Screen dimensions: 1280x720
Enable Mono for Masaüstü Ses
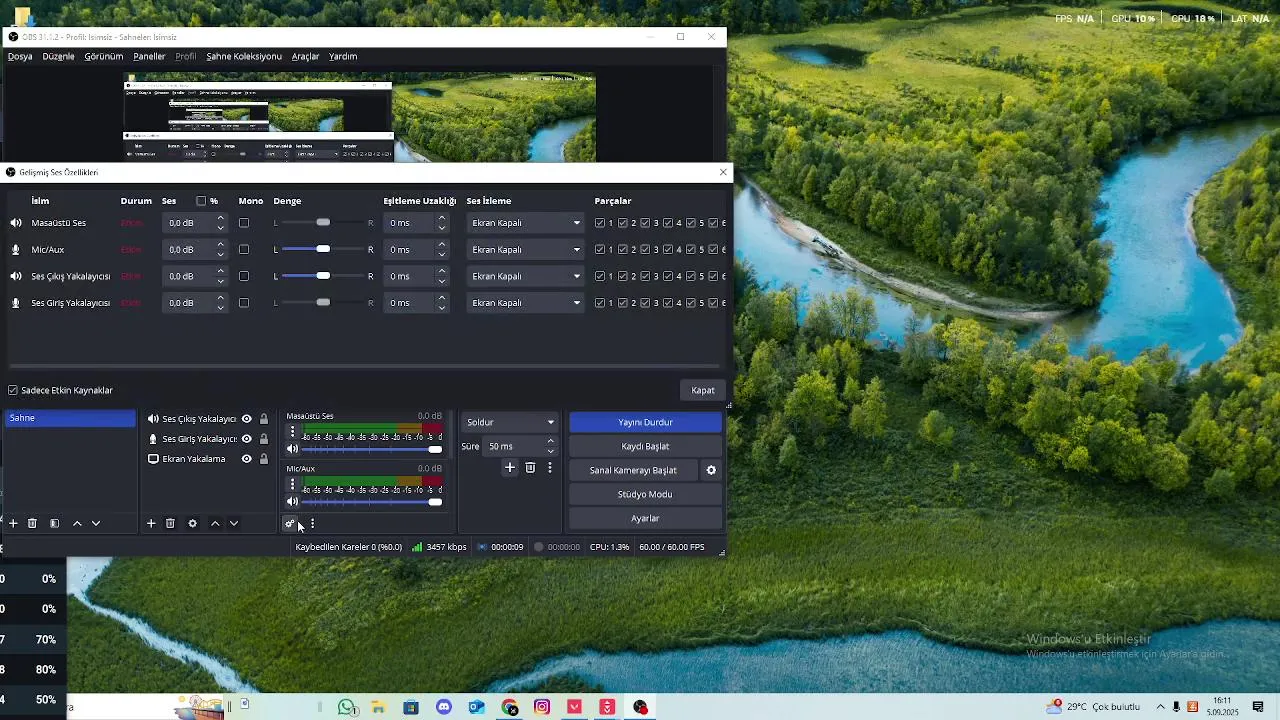[x=243, y=223]
